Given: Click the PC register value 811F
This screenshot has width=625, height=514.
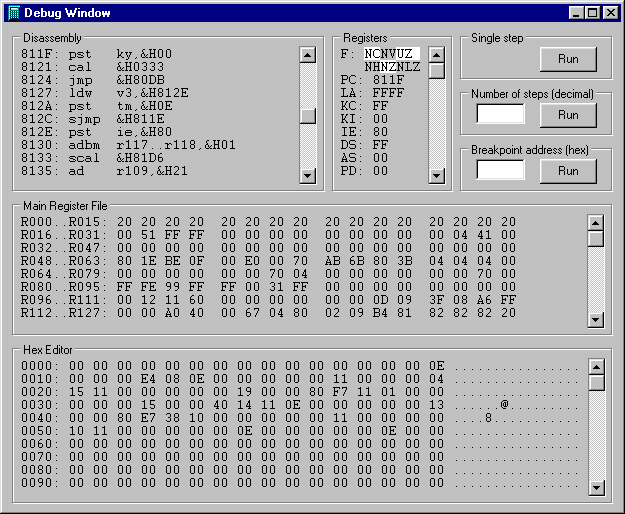Looking at the screenshot, I should [388, 80].
